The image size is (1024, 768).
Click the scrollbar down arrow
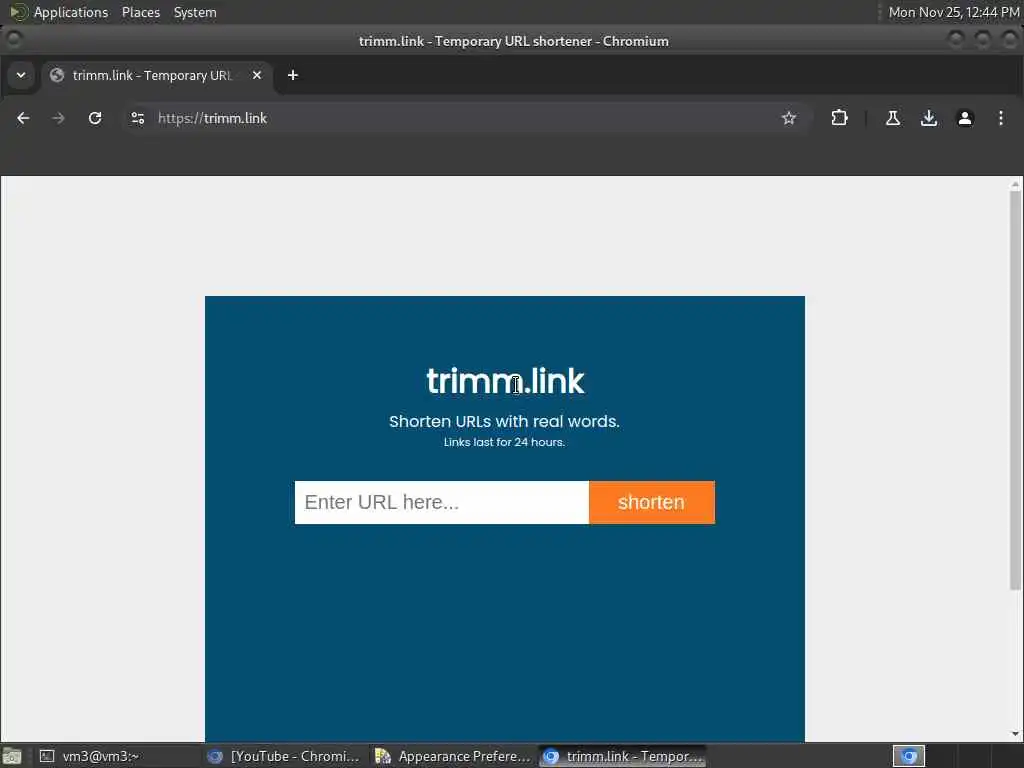(x=1015, y=734)
